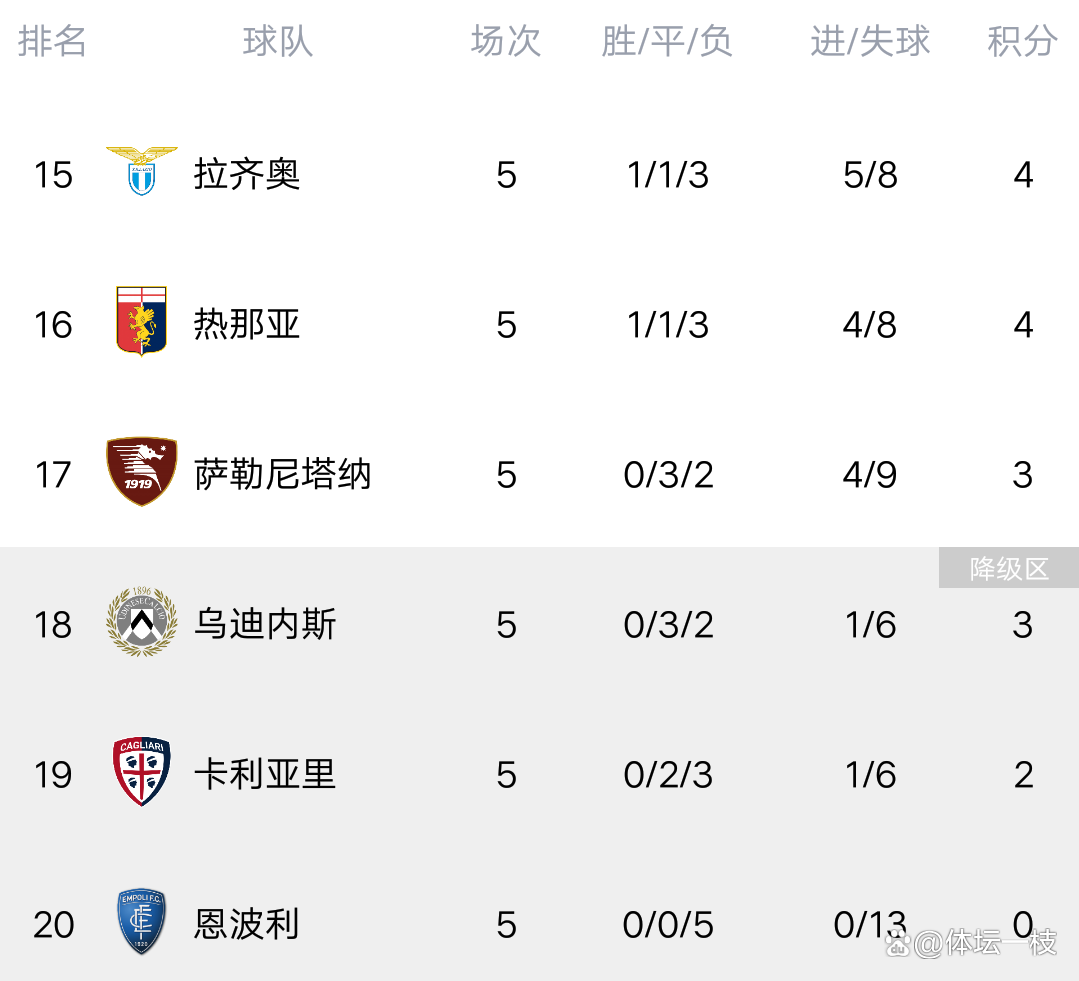The image size is (1079, 981).
Task: Open team page for 萨勒尼塔纳
Action: (x=283, y=474)
